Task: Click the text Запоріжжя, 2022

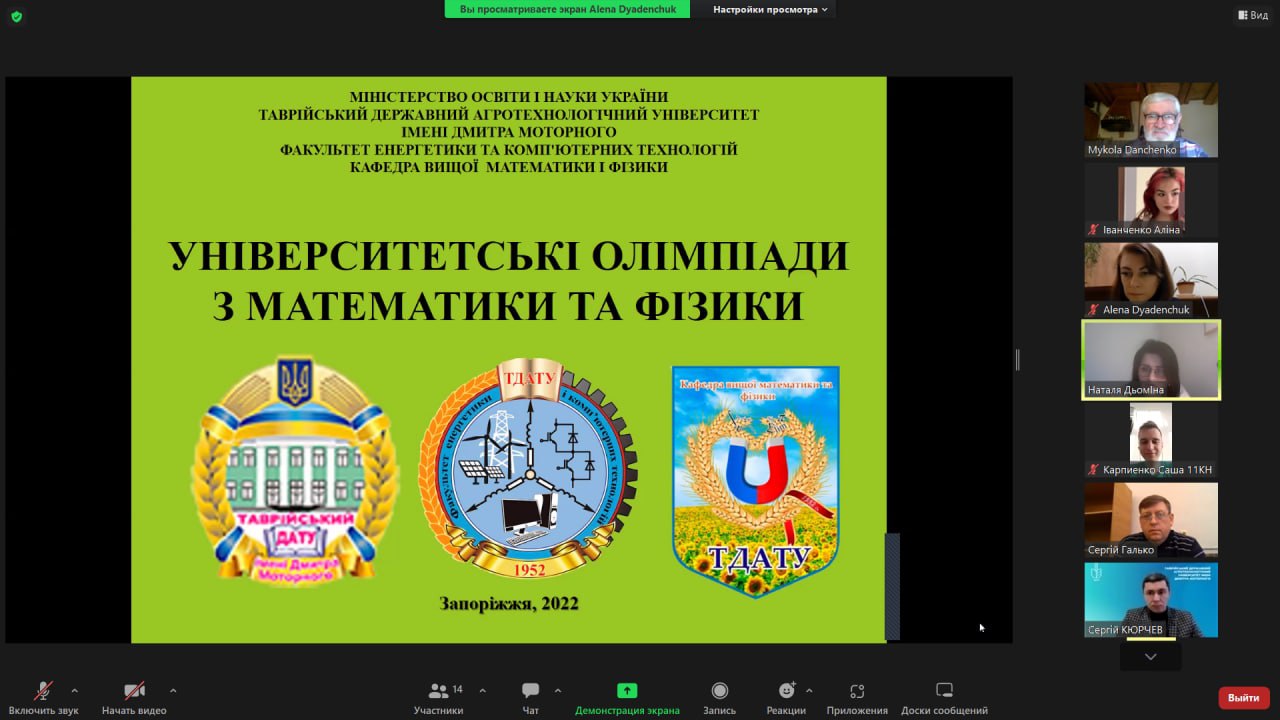Action: tap(509, 603)
